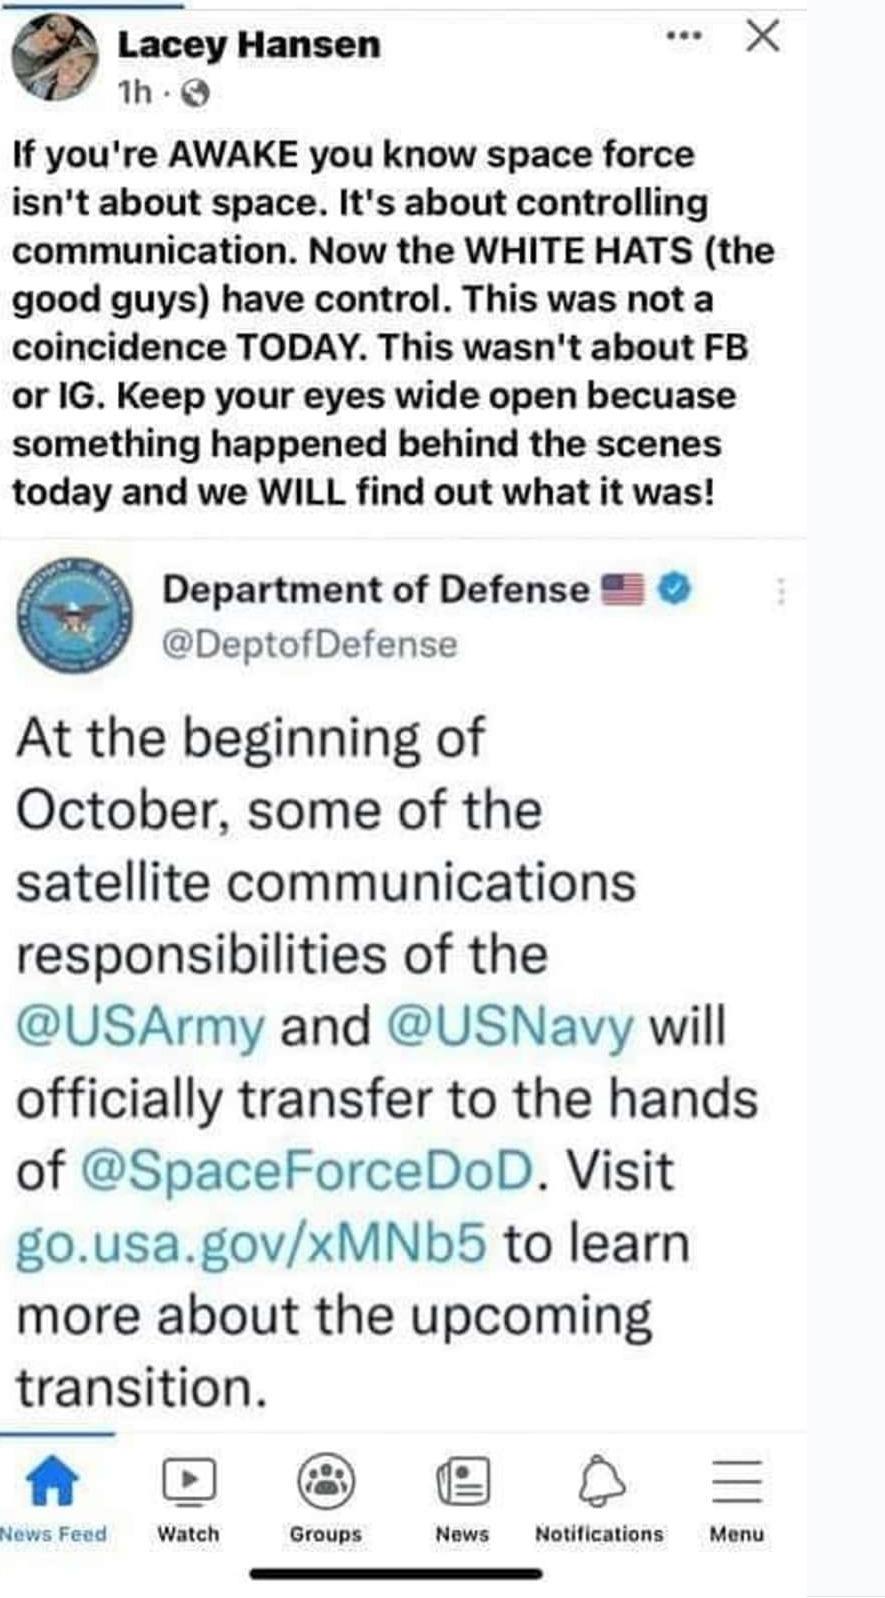Click Lacey Hansen's profile picture
The image size is (885, 1598).
(x=55, y=59)
